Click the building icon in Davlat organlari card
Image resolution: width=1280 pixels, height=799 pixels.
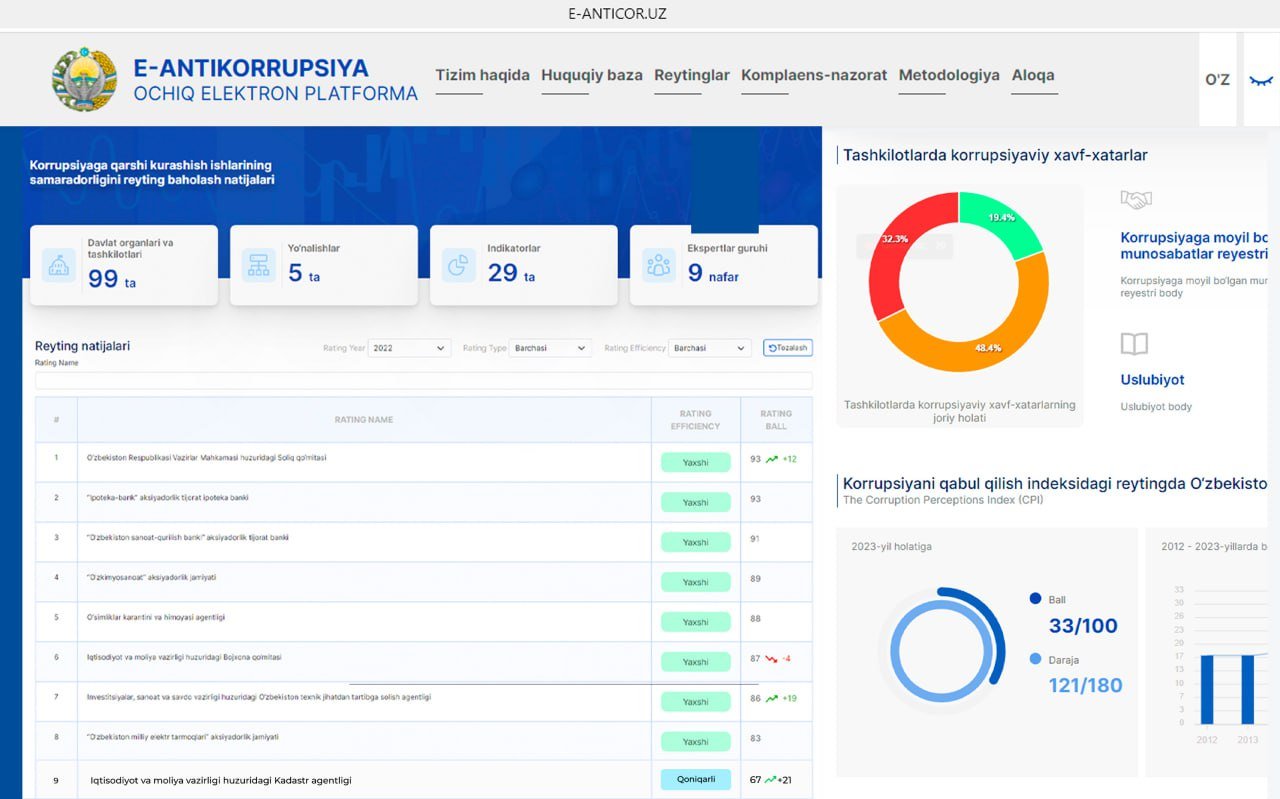tap(59, 265)
